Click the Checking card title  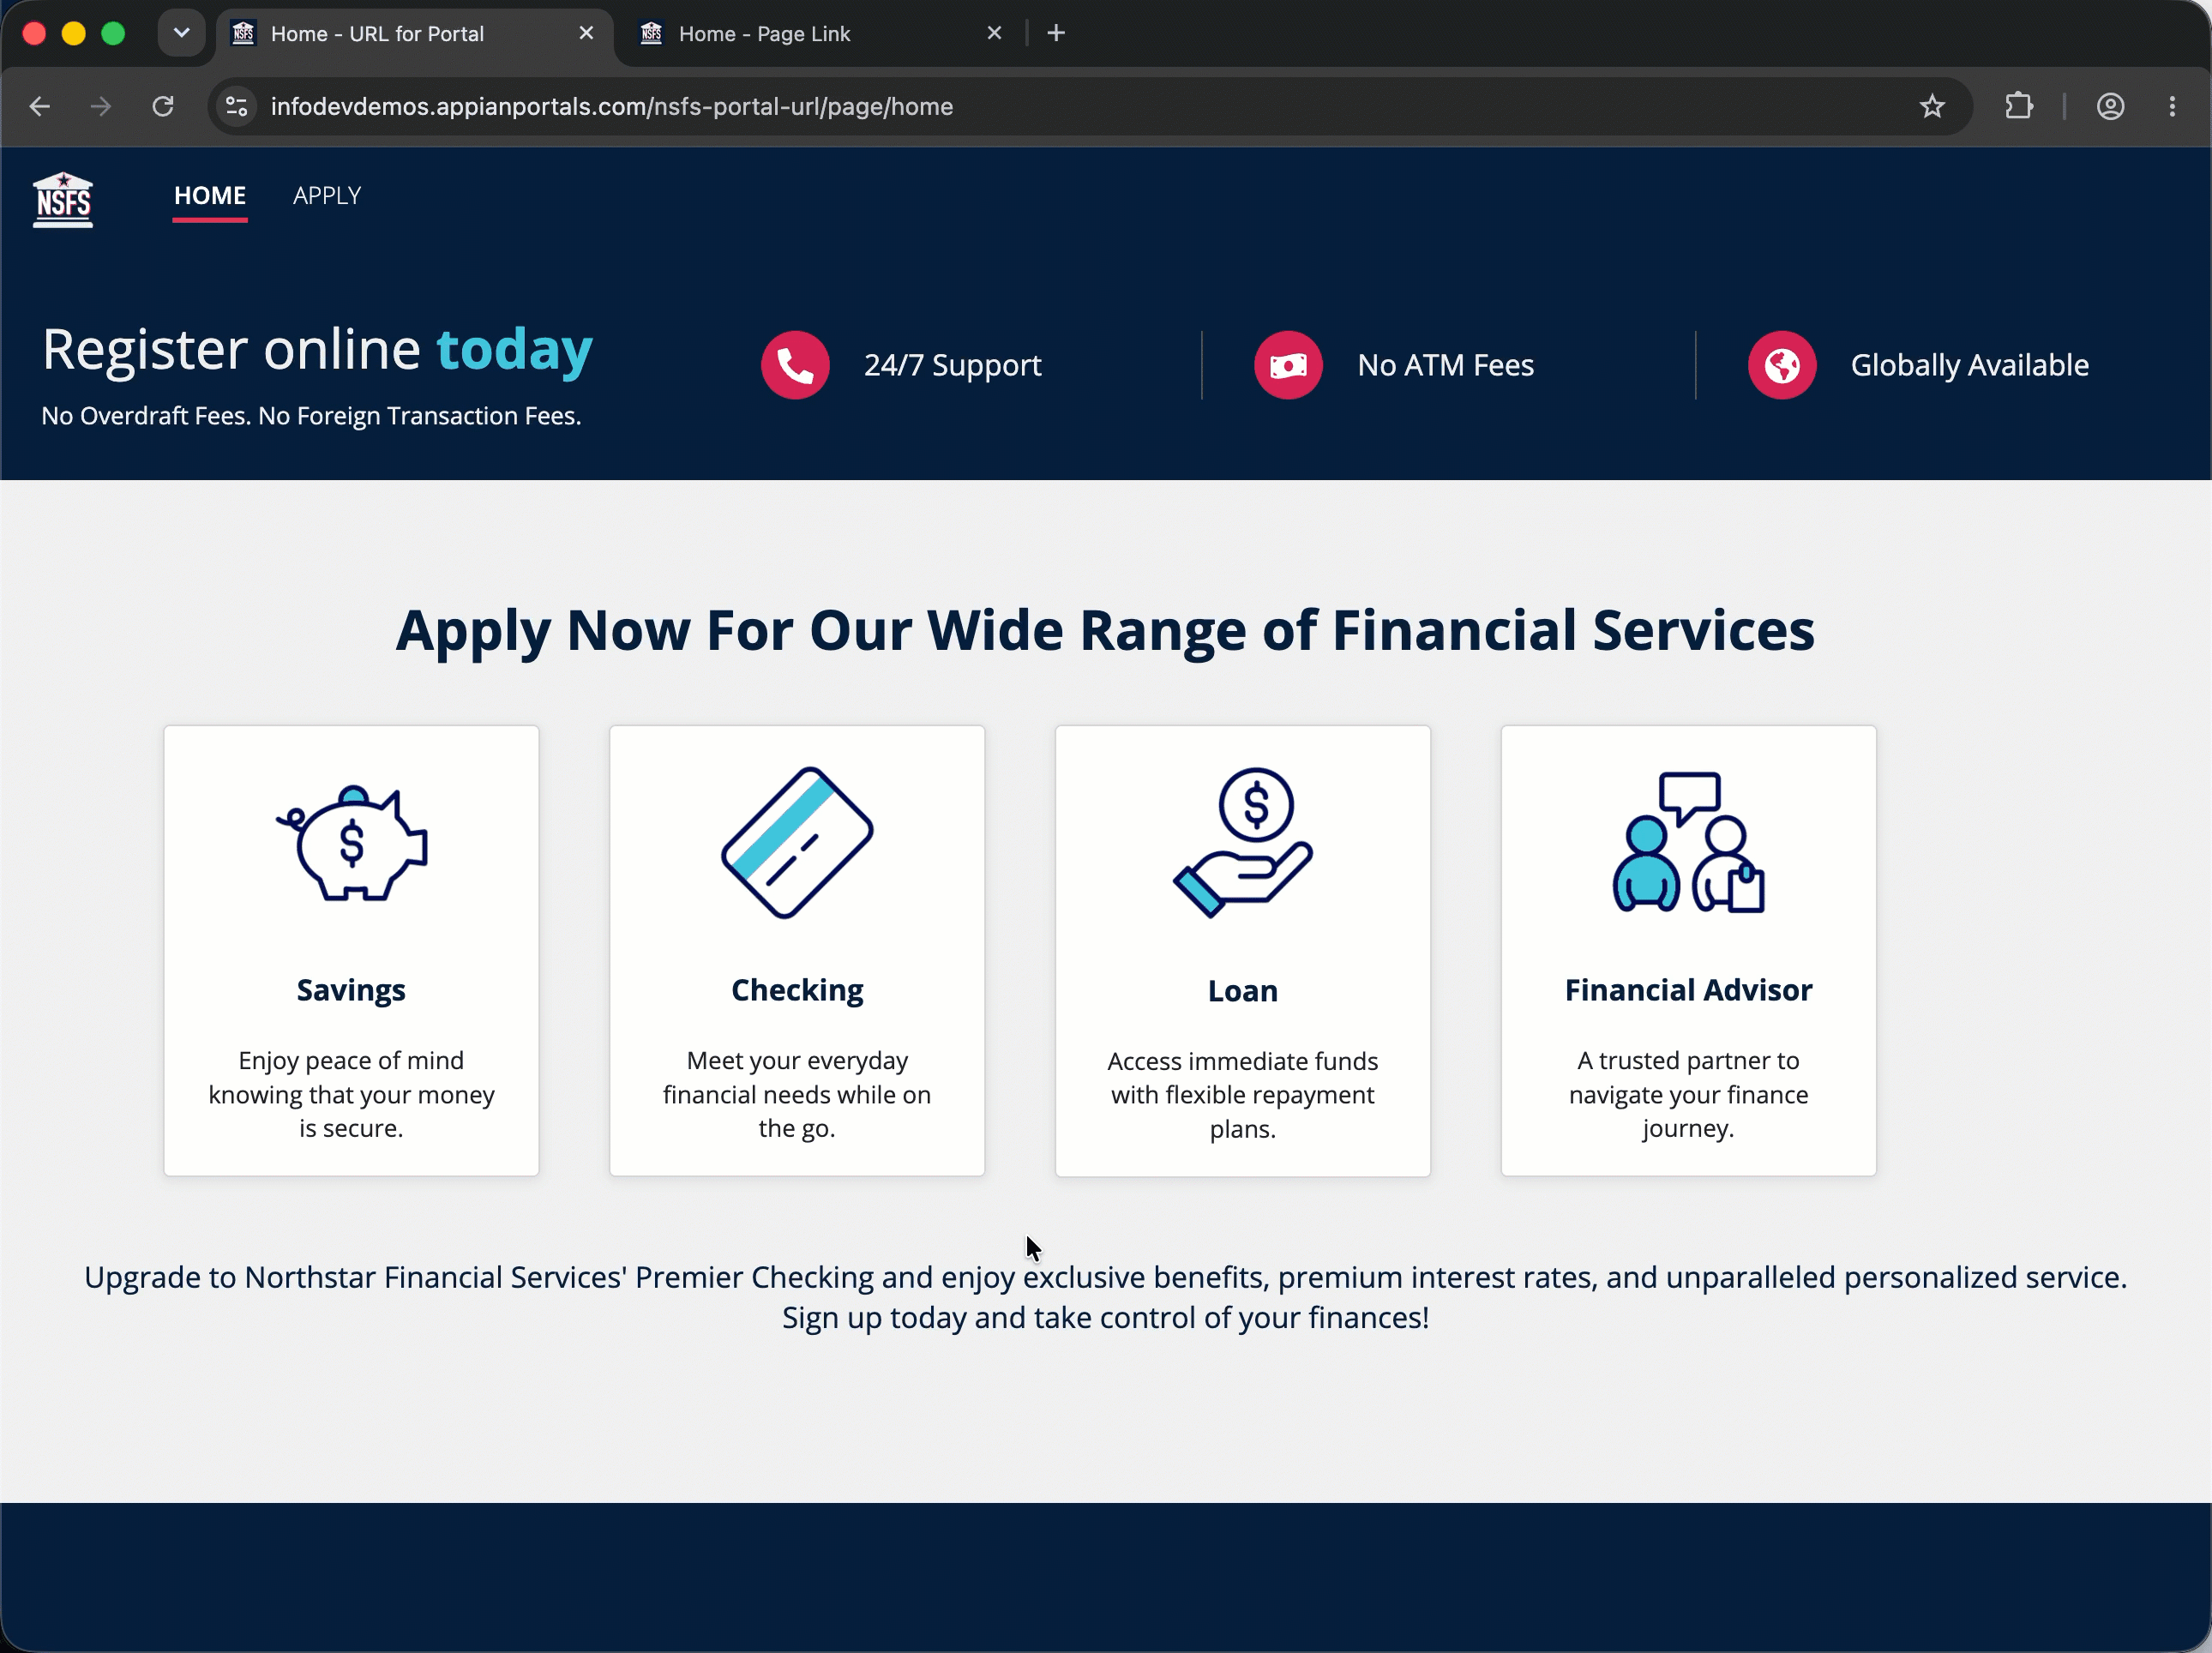797,990
